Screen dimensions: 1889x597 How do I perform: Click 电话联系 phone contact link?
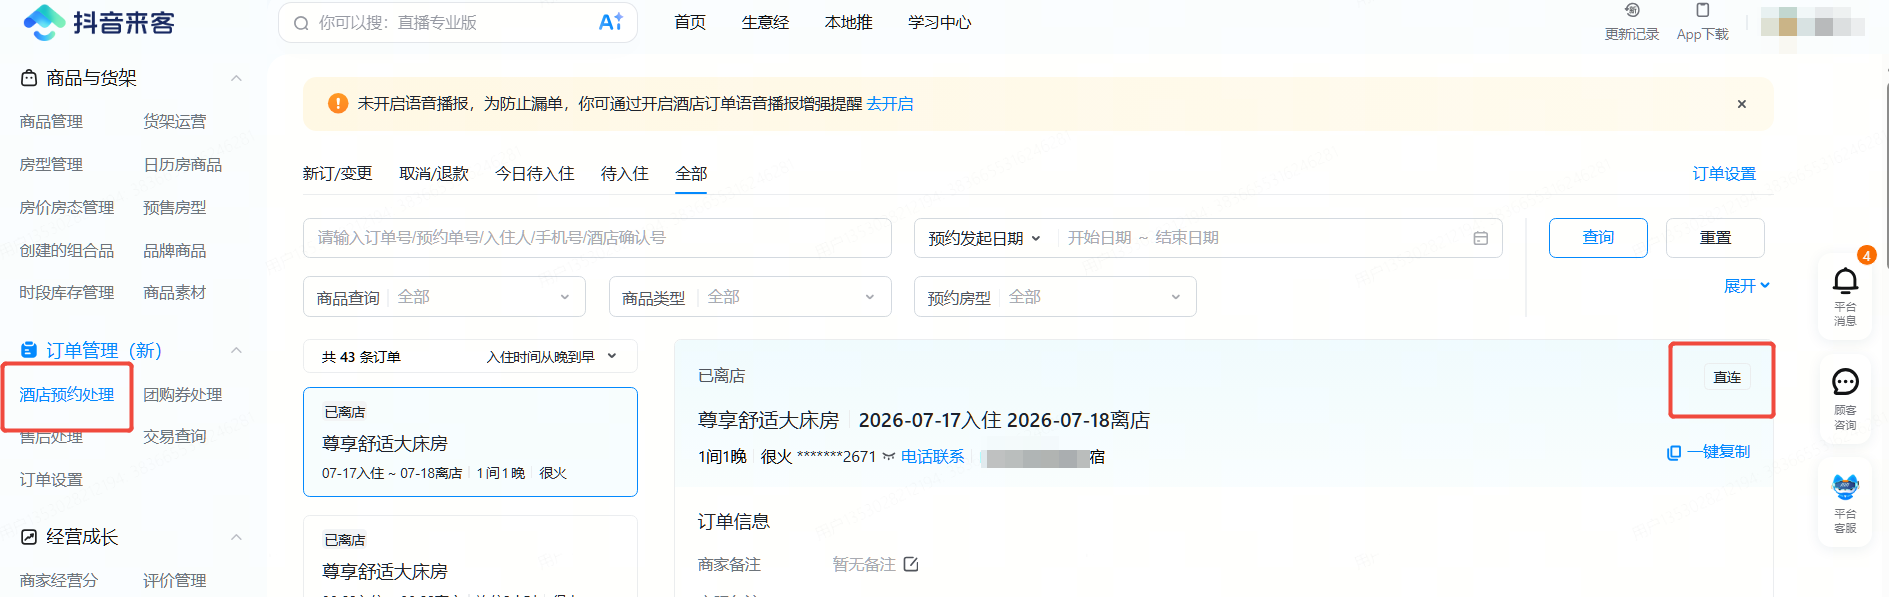coord(932,457)
